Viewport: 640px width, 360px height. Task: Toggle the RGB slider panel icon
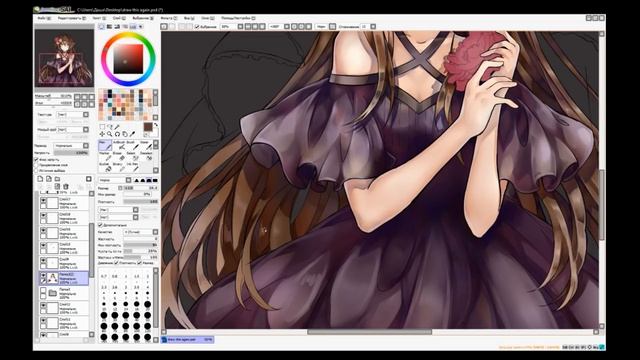point(109,27)
